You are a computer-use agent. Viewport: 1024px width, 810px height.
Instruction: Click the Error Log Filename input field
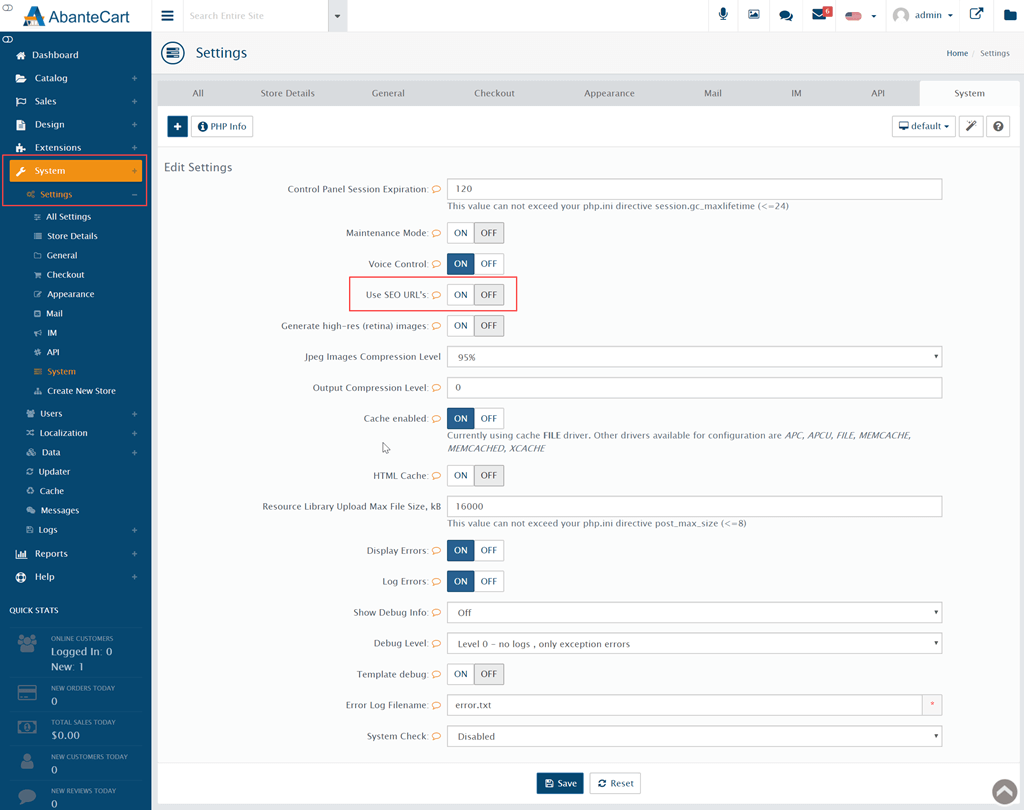coord(684,705)
